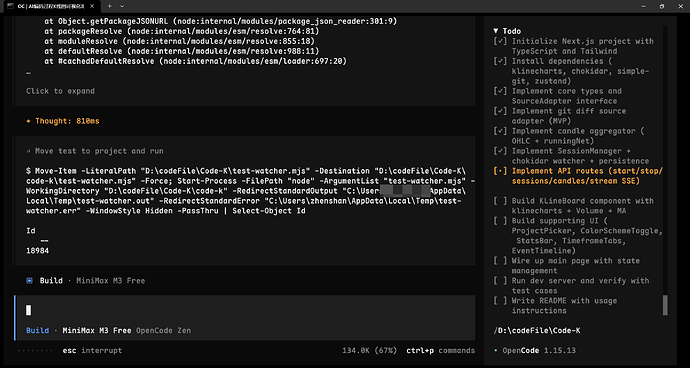Select the OC terminal tab
This screenshot has width=690, height=368.
point(51,6)
